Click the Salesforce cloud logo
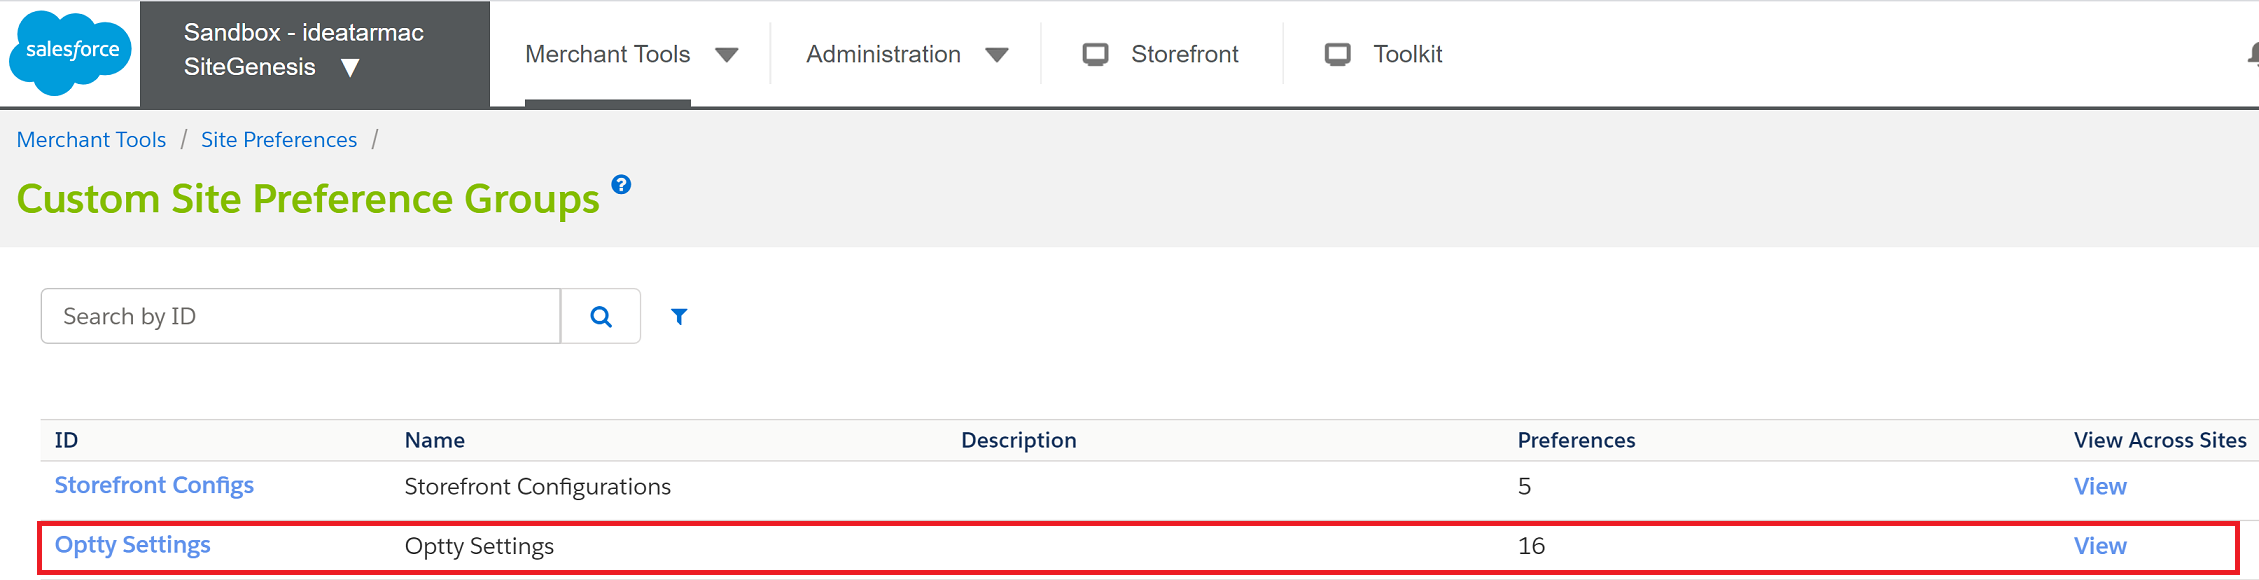This screenshot has width=2259, height=580. (x=70, y=52)
